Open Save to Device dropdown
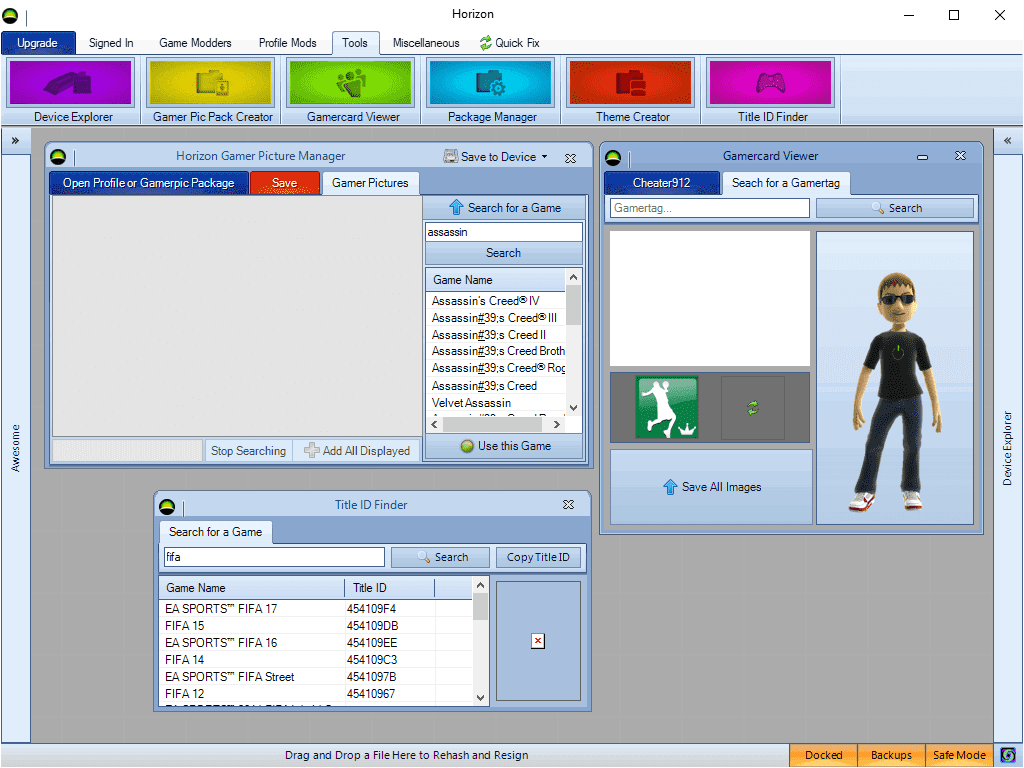 [x=496, y=157]
